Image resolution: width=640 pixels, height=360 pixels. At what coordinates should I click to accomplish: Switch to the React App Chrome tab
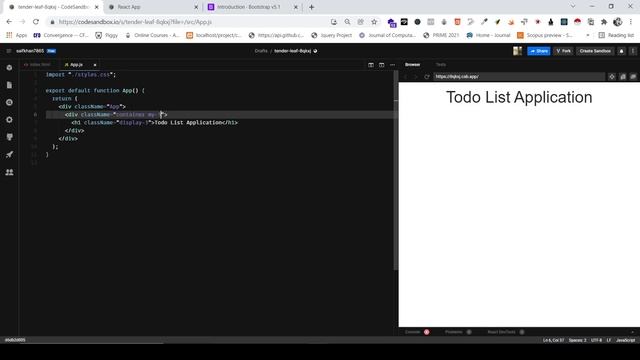tap(153, 7)
